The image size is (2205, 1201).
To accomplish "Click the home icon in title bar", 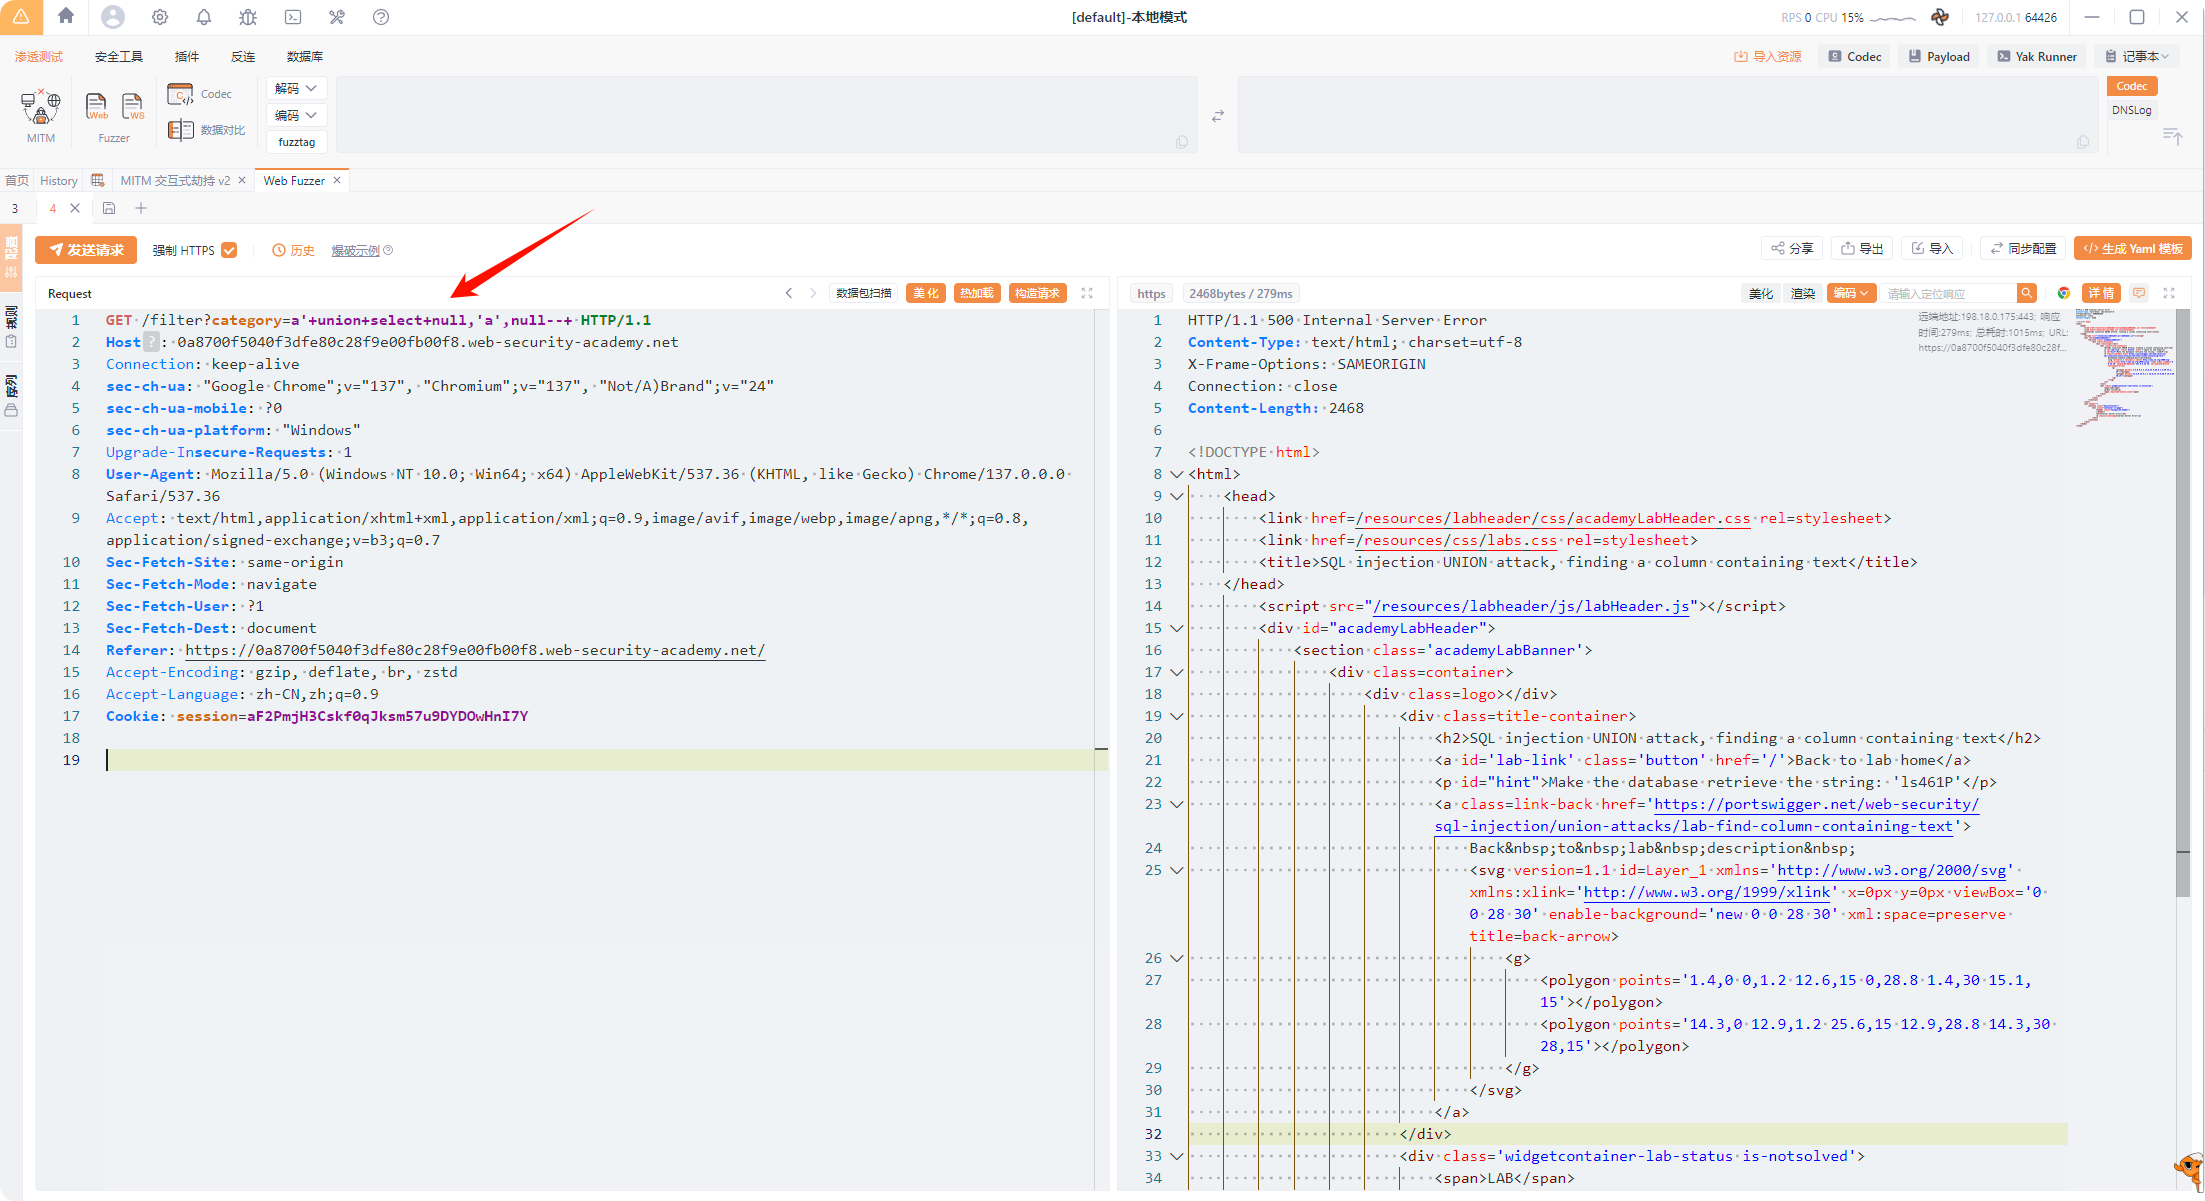I will coord(66,16).
